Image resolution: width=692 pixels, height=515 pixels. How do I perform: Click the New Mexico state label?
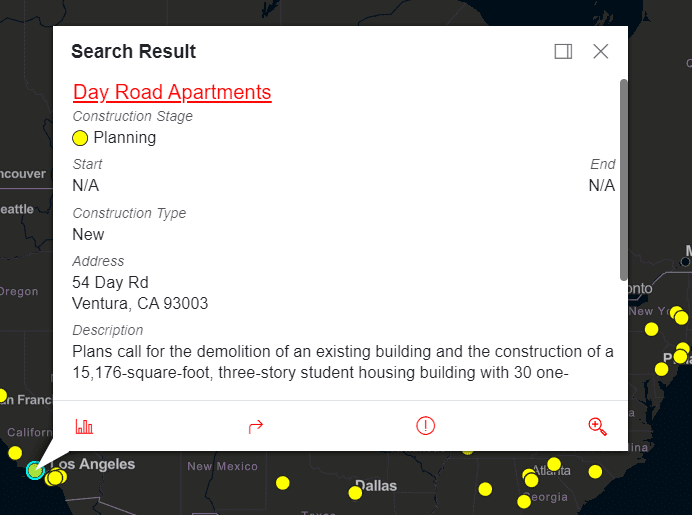pyautogui.click(x=222, y=466)
